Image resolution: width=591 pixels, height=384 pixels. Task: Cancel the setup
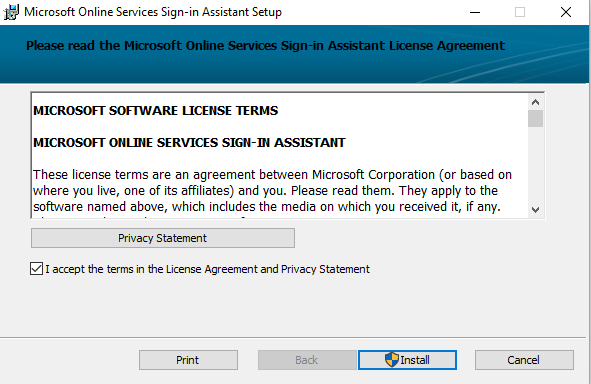pos(524,360)
